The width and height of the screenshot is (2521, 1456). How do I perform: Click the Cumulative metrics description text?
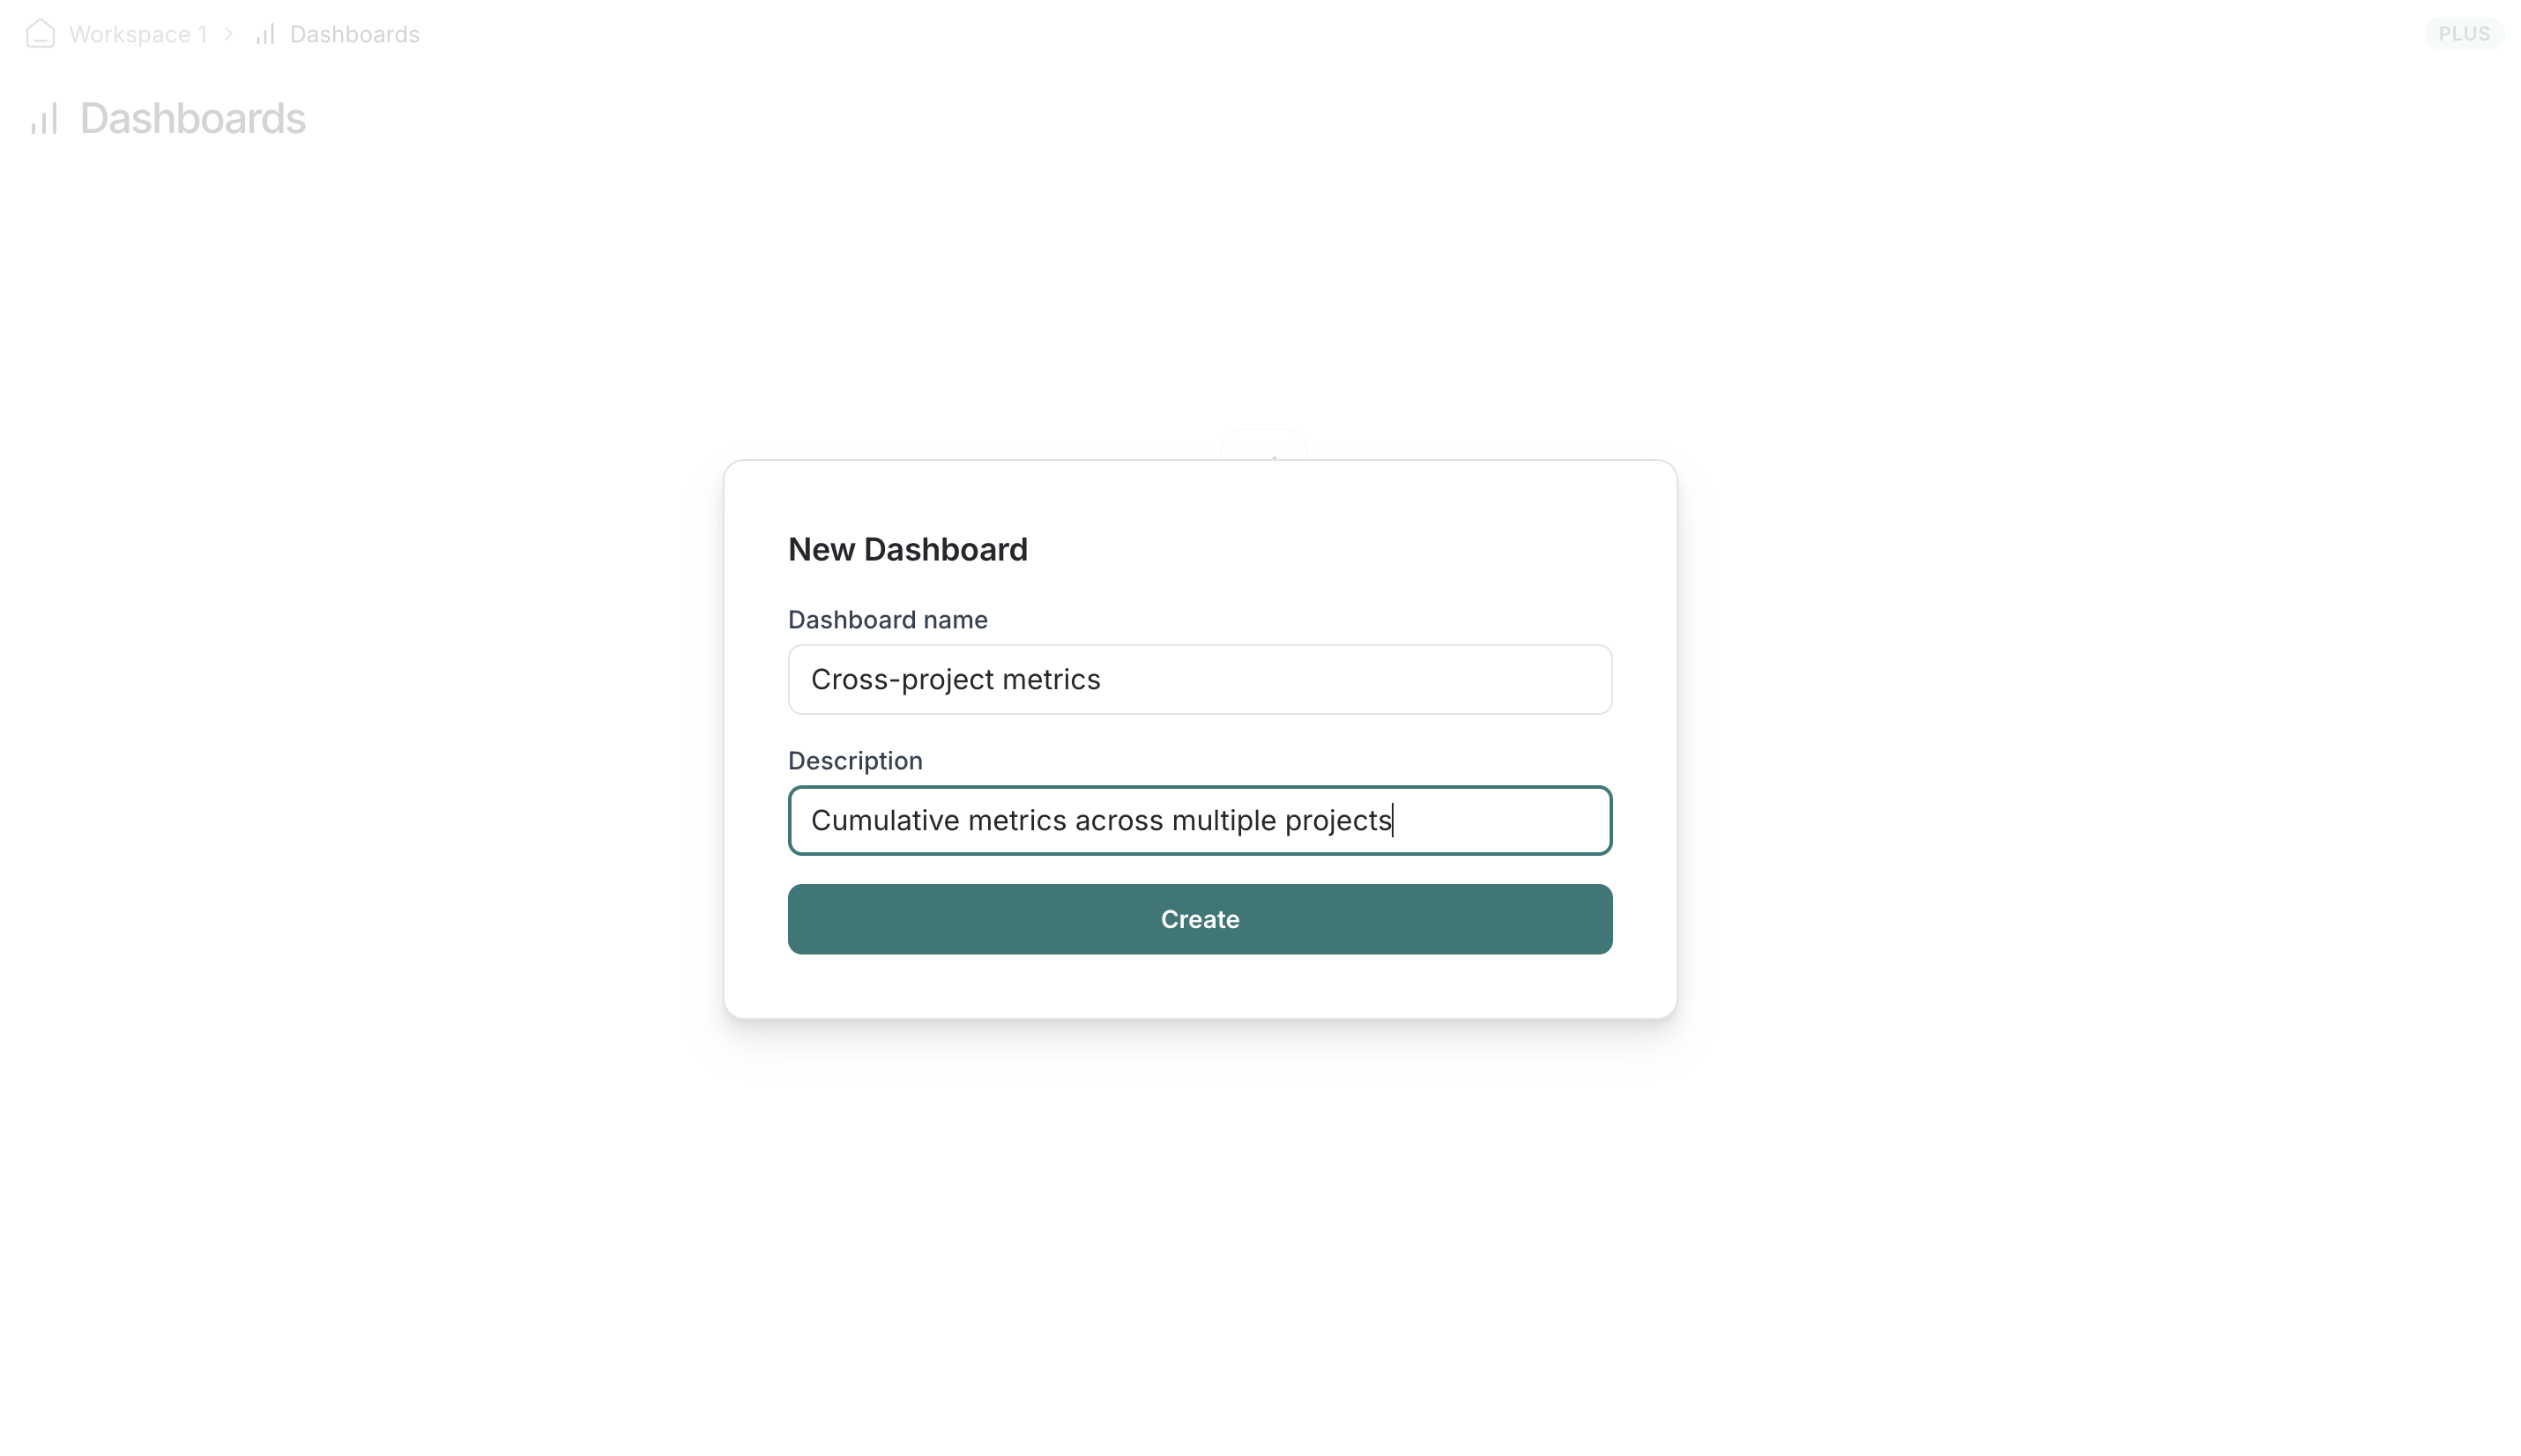coord(1102,820)
